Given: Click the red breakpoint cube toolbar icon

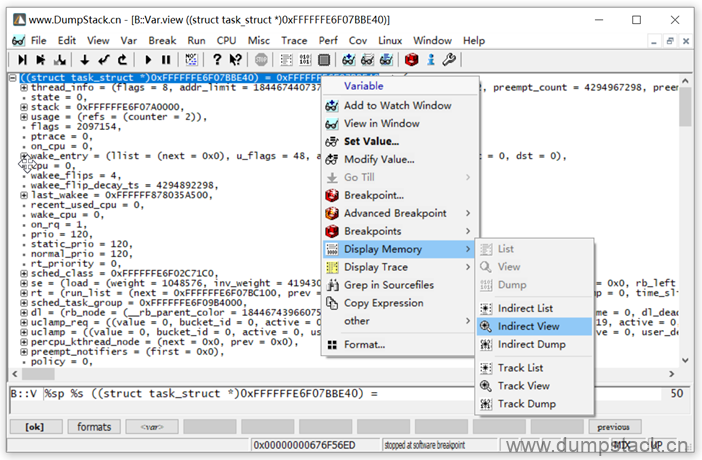Looking at the screenshot, I should [411, 60].
